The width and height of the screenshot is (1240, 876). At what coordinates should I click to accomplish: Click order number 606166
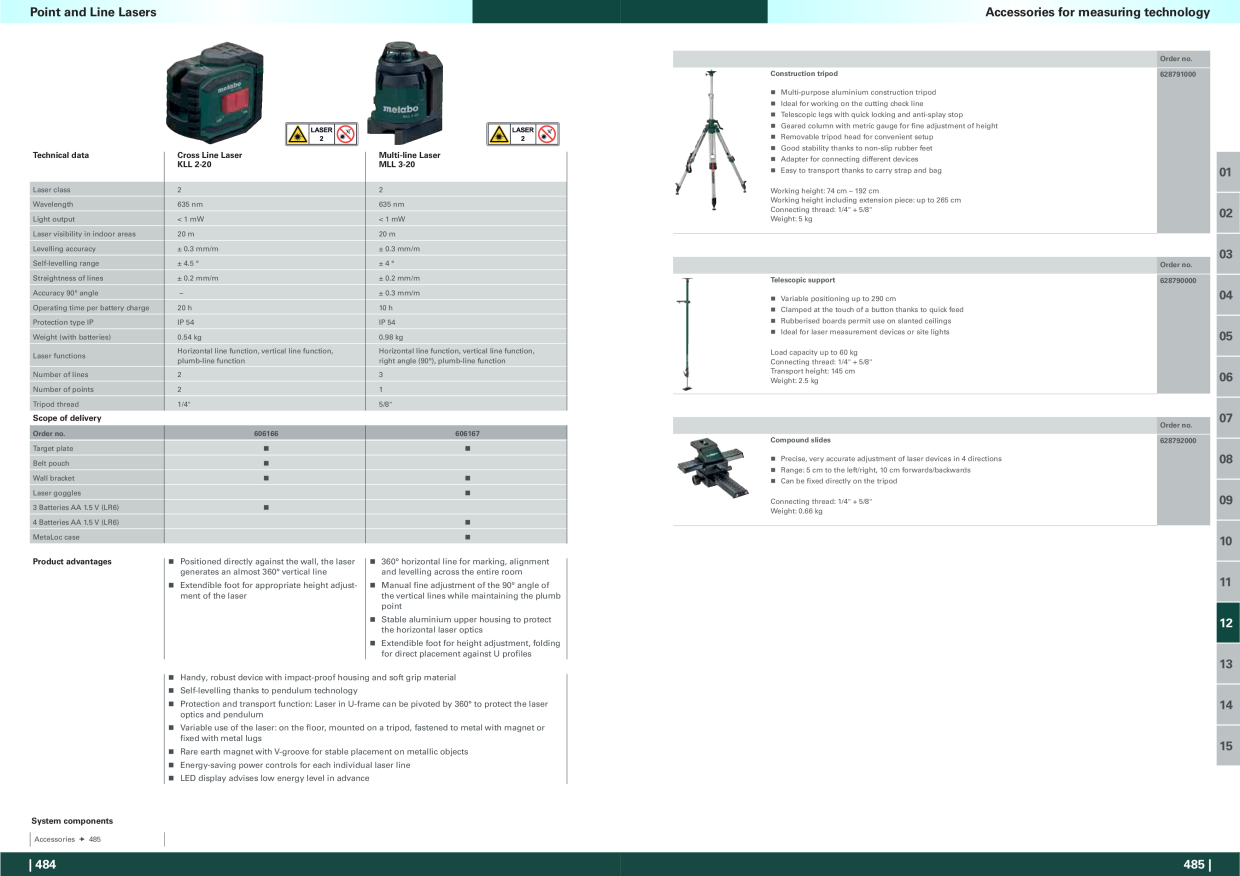point(266,434)
